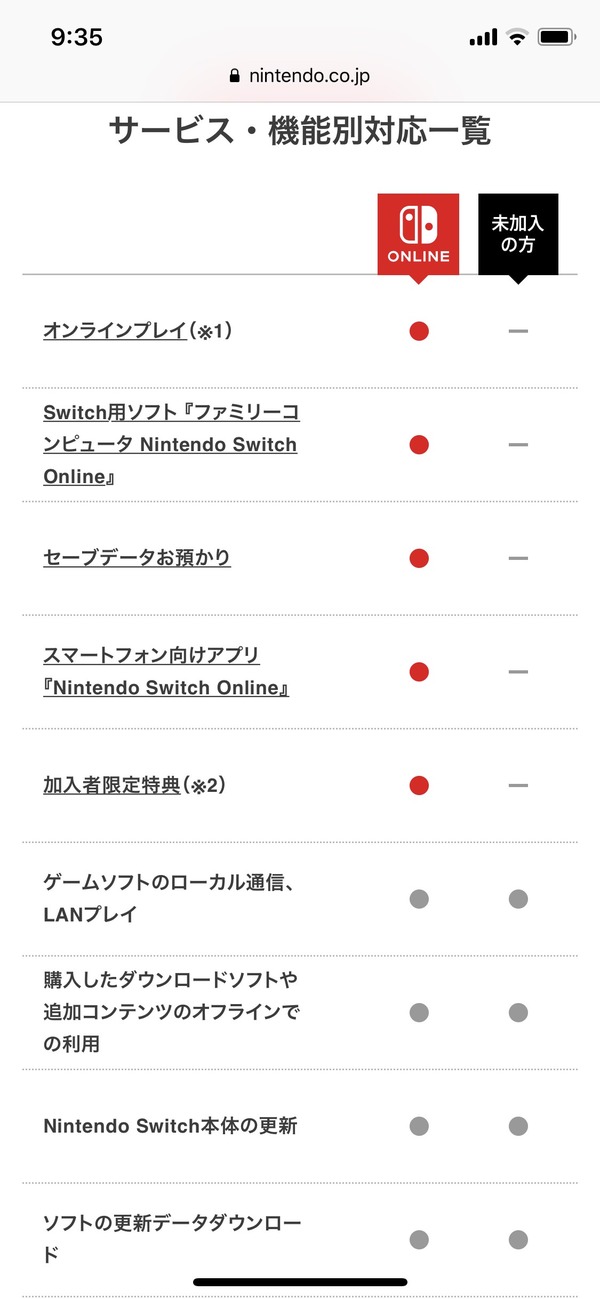Tap the red dot for 加入者限定特典
The width and height of the screenshot is (600, 1299).
[x=419, y=785]
